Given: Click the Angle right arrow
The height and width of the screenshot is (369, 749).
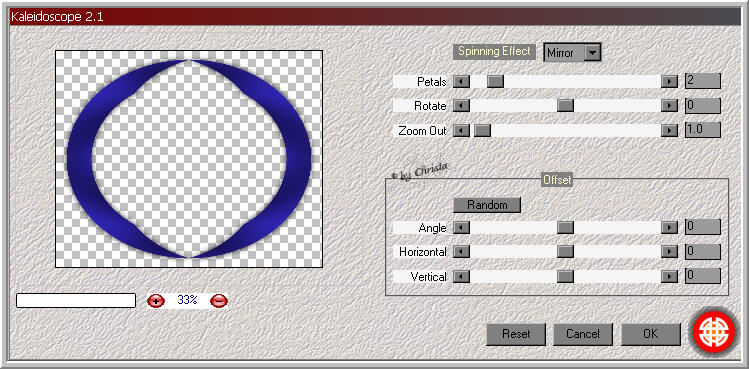Looking at the screenshot, I should (669, 228).
